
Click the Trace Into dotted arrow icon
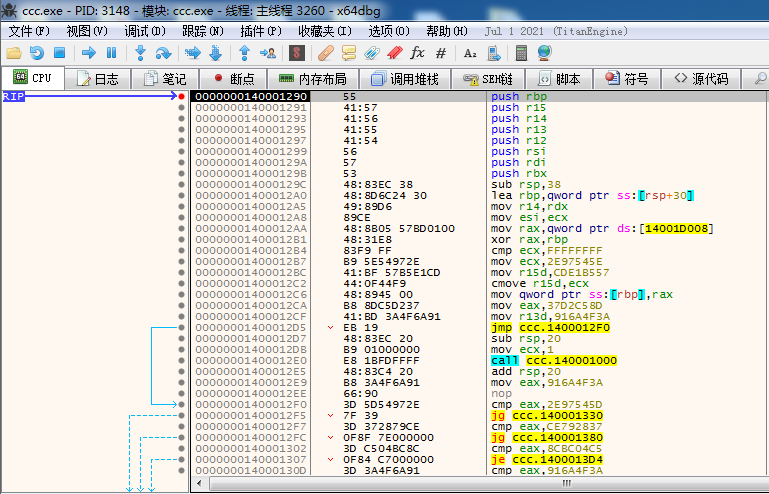(193, 53)
